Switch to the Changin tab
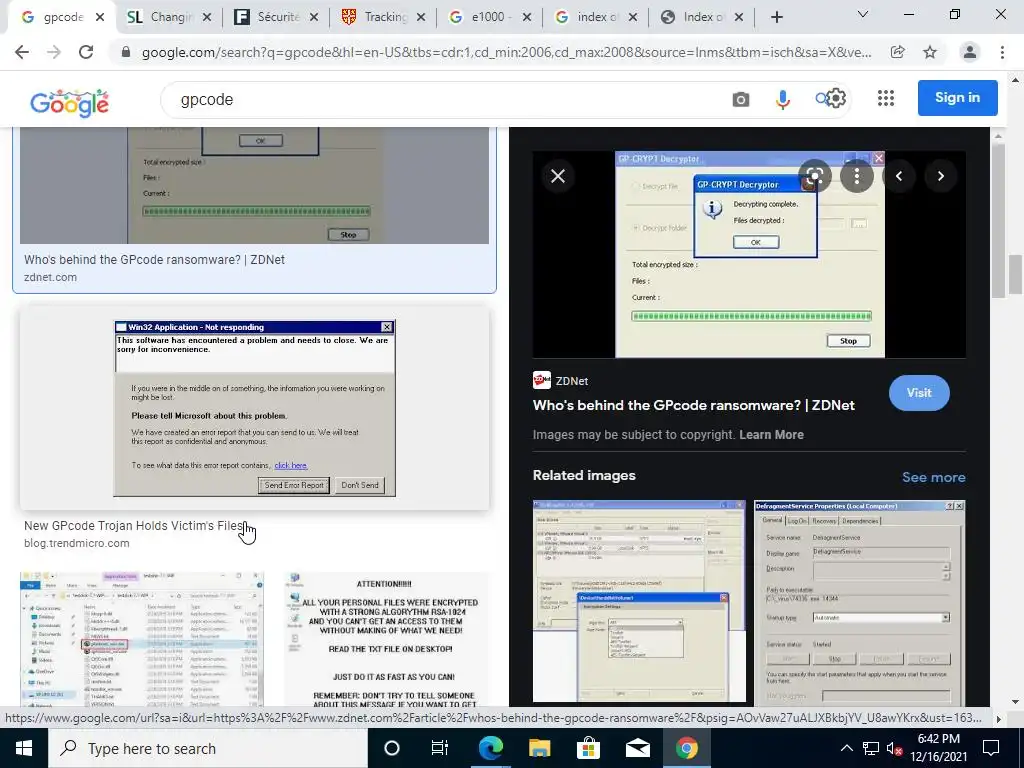 (171, 17)
